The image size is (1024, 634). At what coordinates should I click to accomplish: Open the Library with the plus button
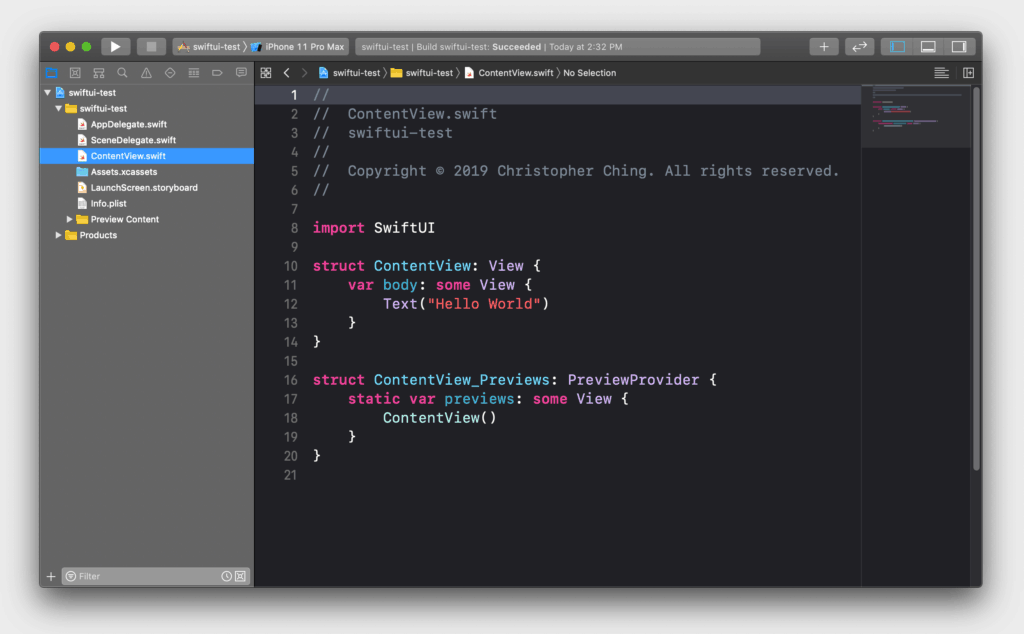824,46
